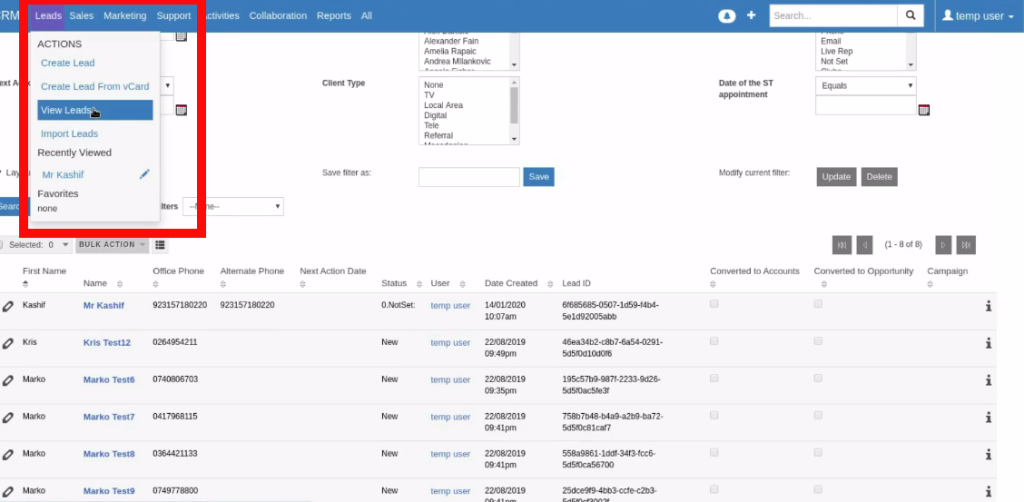Screen dimensions: 1024x502
Task: Sort by Status column arrows
Action: click(418, 283)
